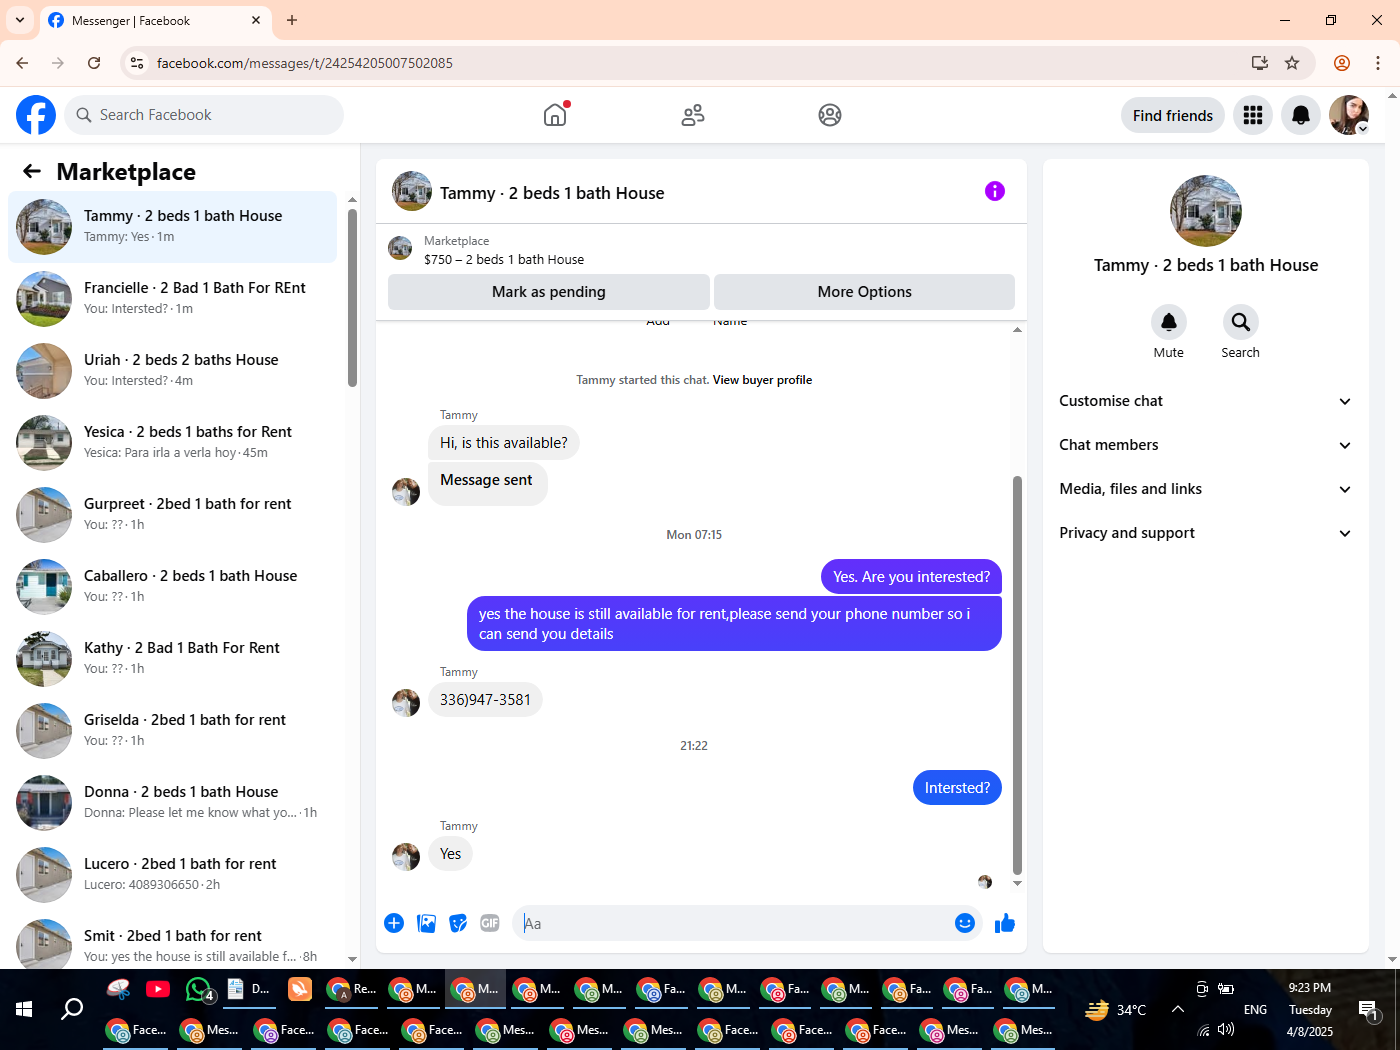Open Griselda 2bed 1 bath for rent chat

tap(173, 731)
